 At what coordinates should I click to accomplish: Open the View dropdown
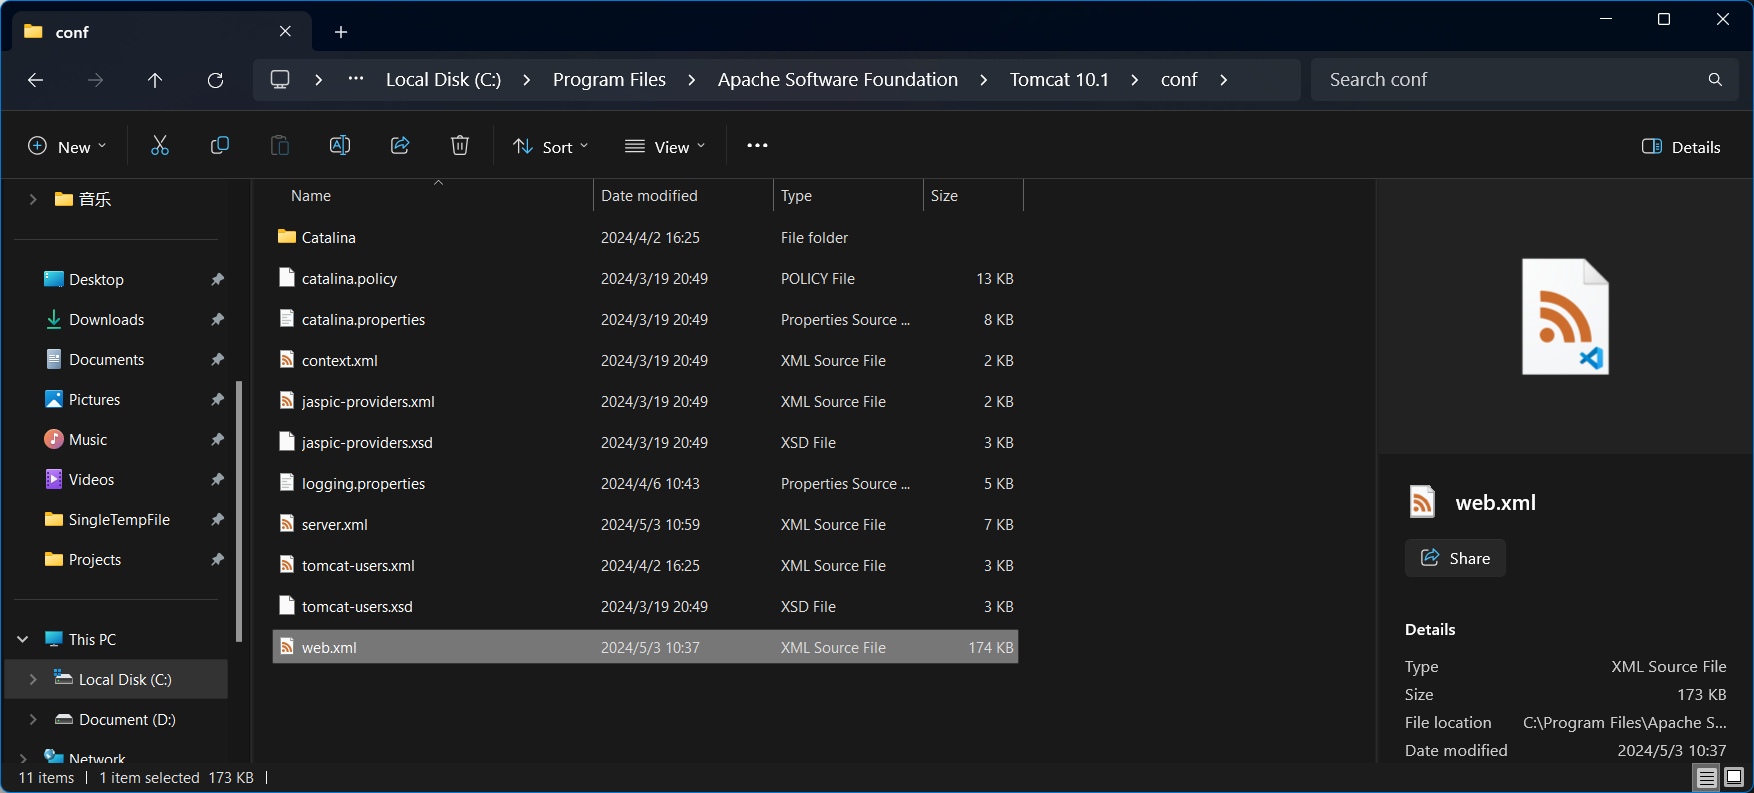[x=665, y=147]
